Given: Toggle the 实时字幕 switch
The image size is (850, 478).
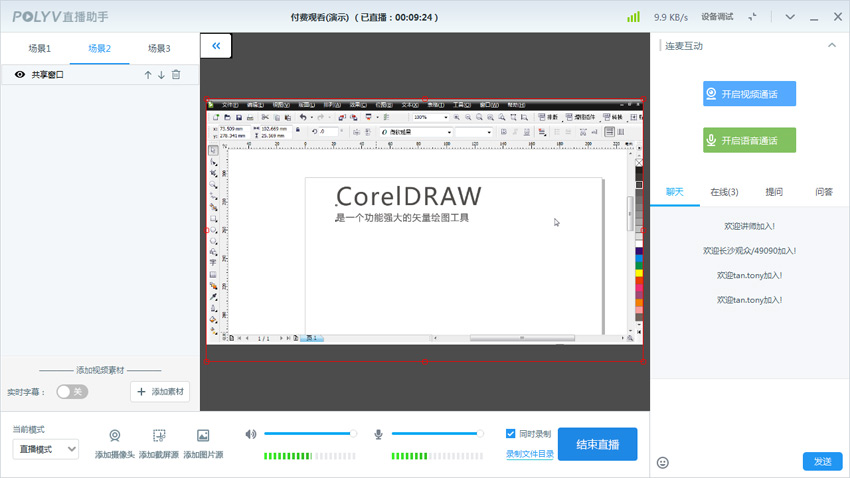Looking at the screenshot, I should click(72, 392).
